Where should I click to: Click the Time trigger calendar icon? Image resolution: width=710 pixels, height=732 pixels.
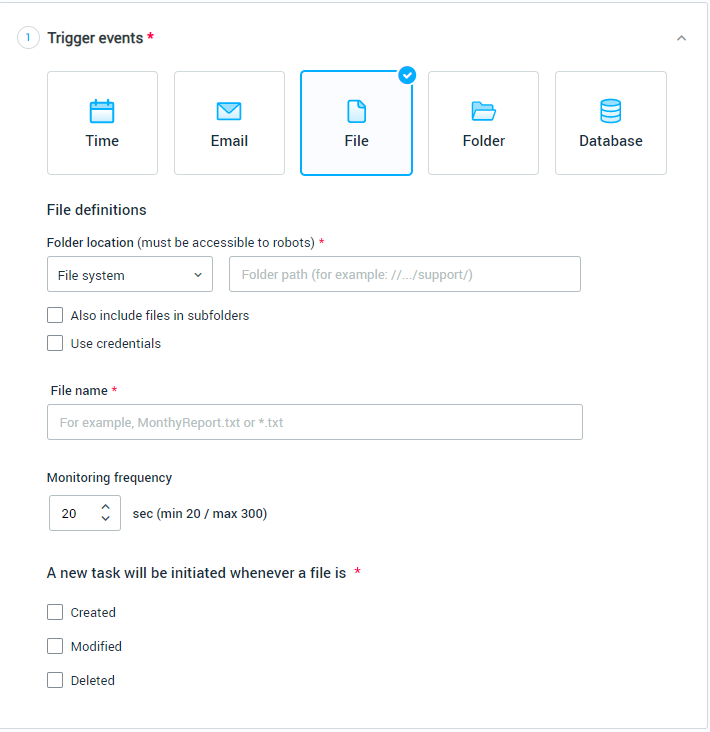[x=102, y=111]
